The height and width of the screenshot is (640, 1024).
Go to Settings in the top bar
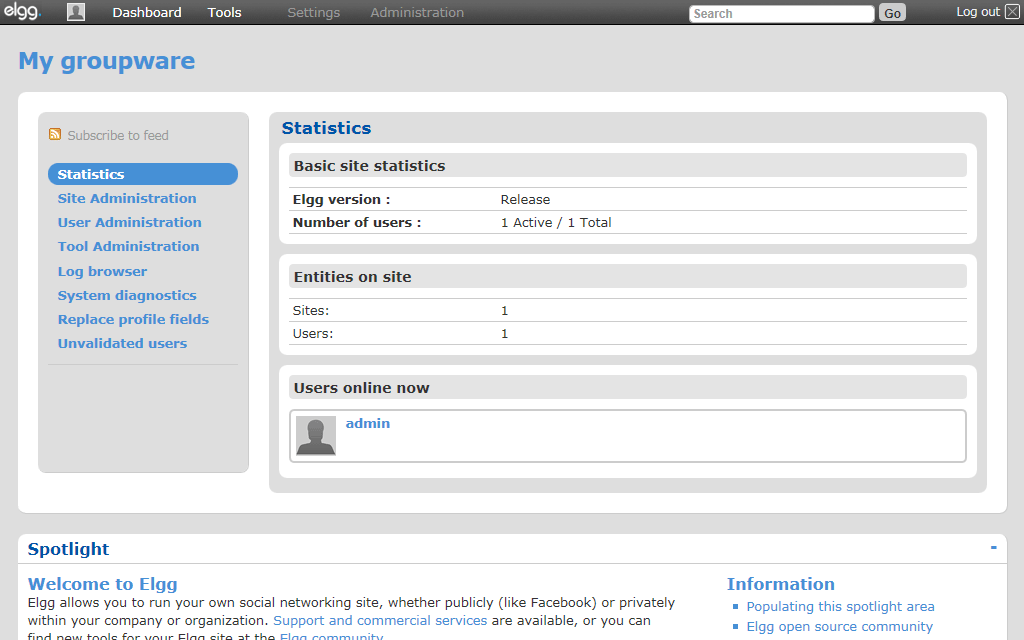313,13
